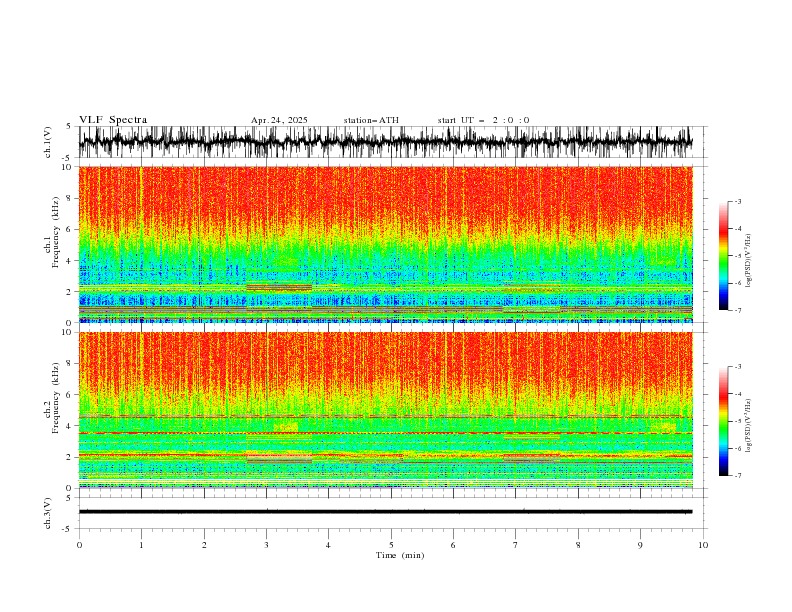Click the ch.1 voltage waveform trace
The height and width of the screenshot is (612, 792).
[385, 142]
